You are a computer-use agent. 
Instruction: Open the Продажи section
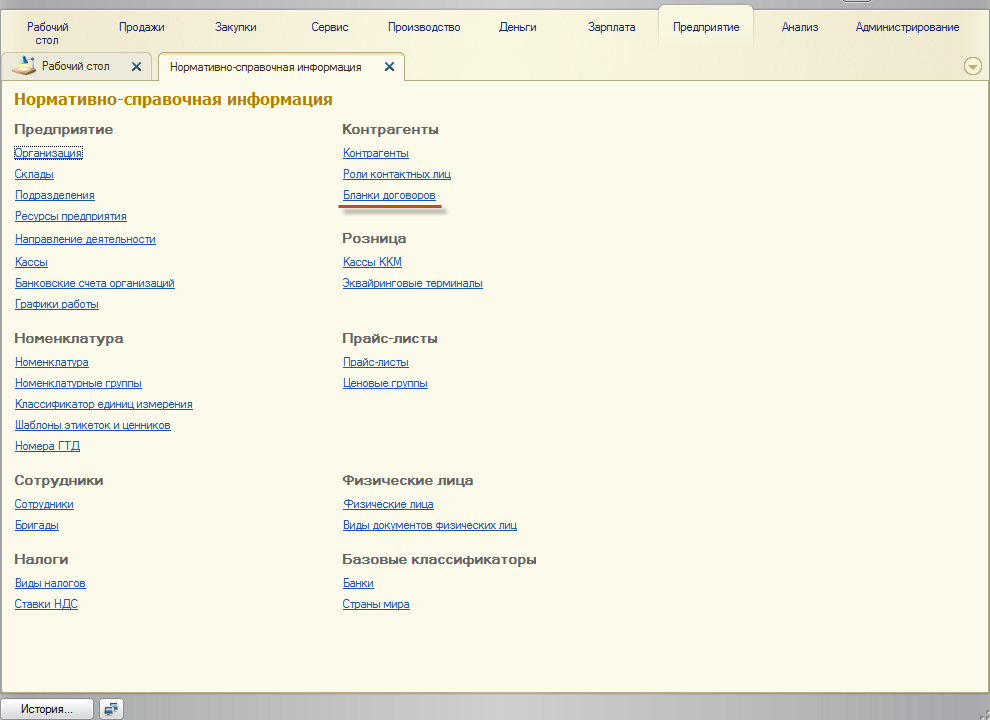141,27
